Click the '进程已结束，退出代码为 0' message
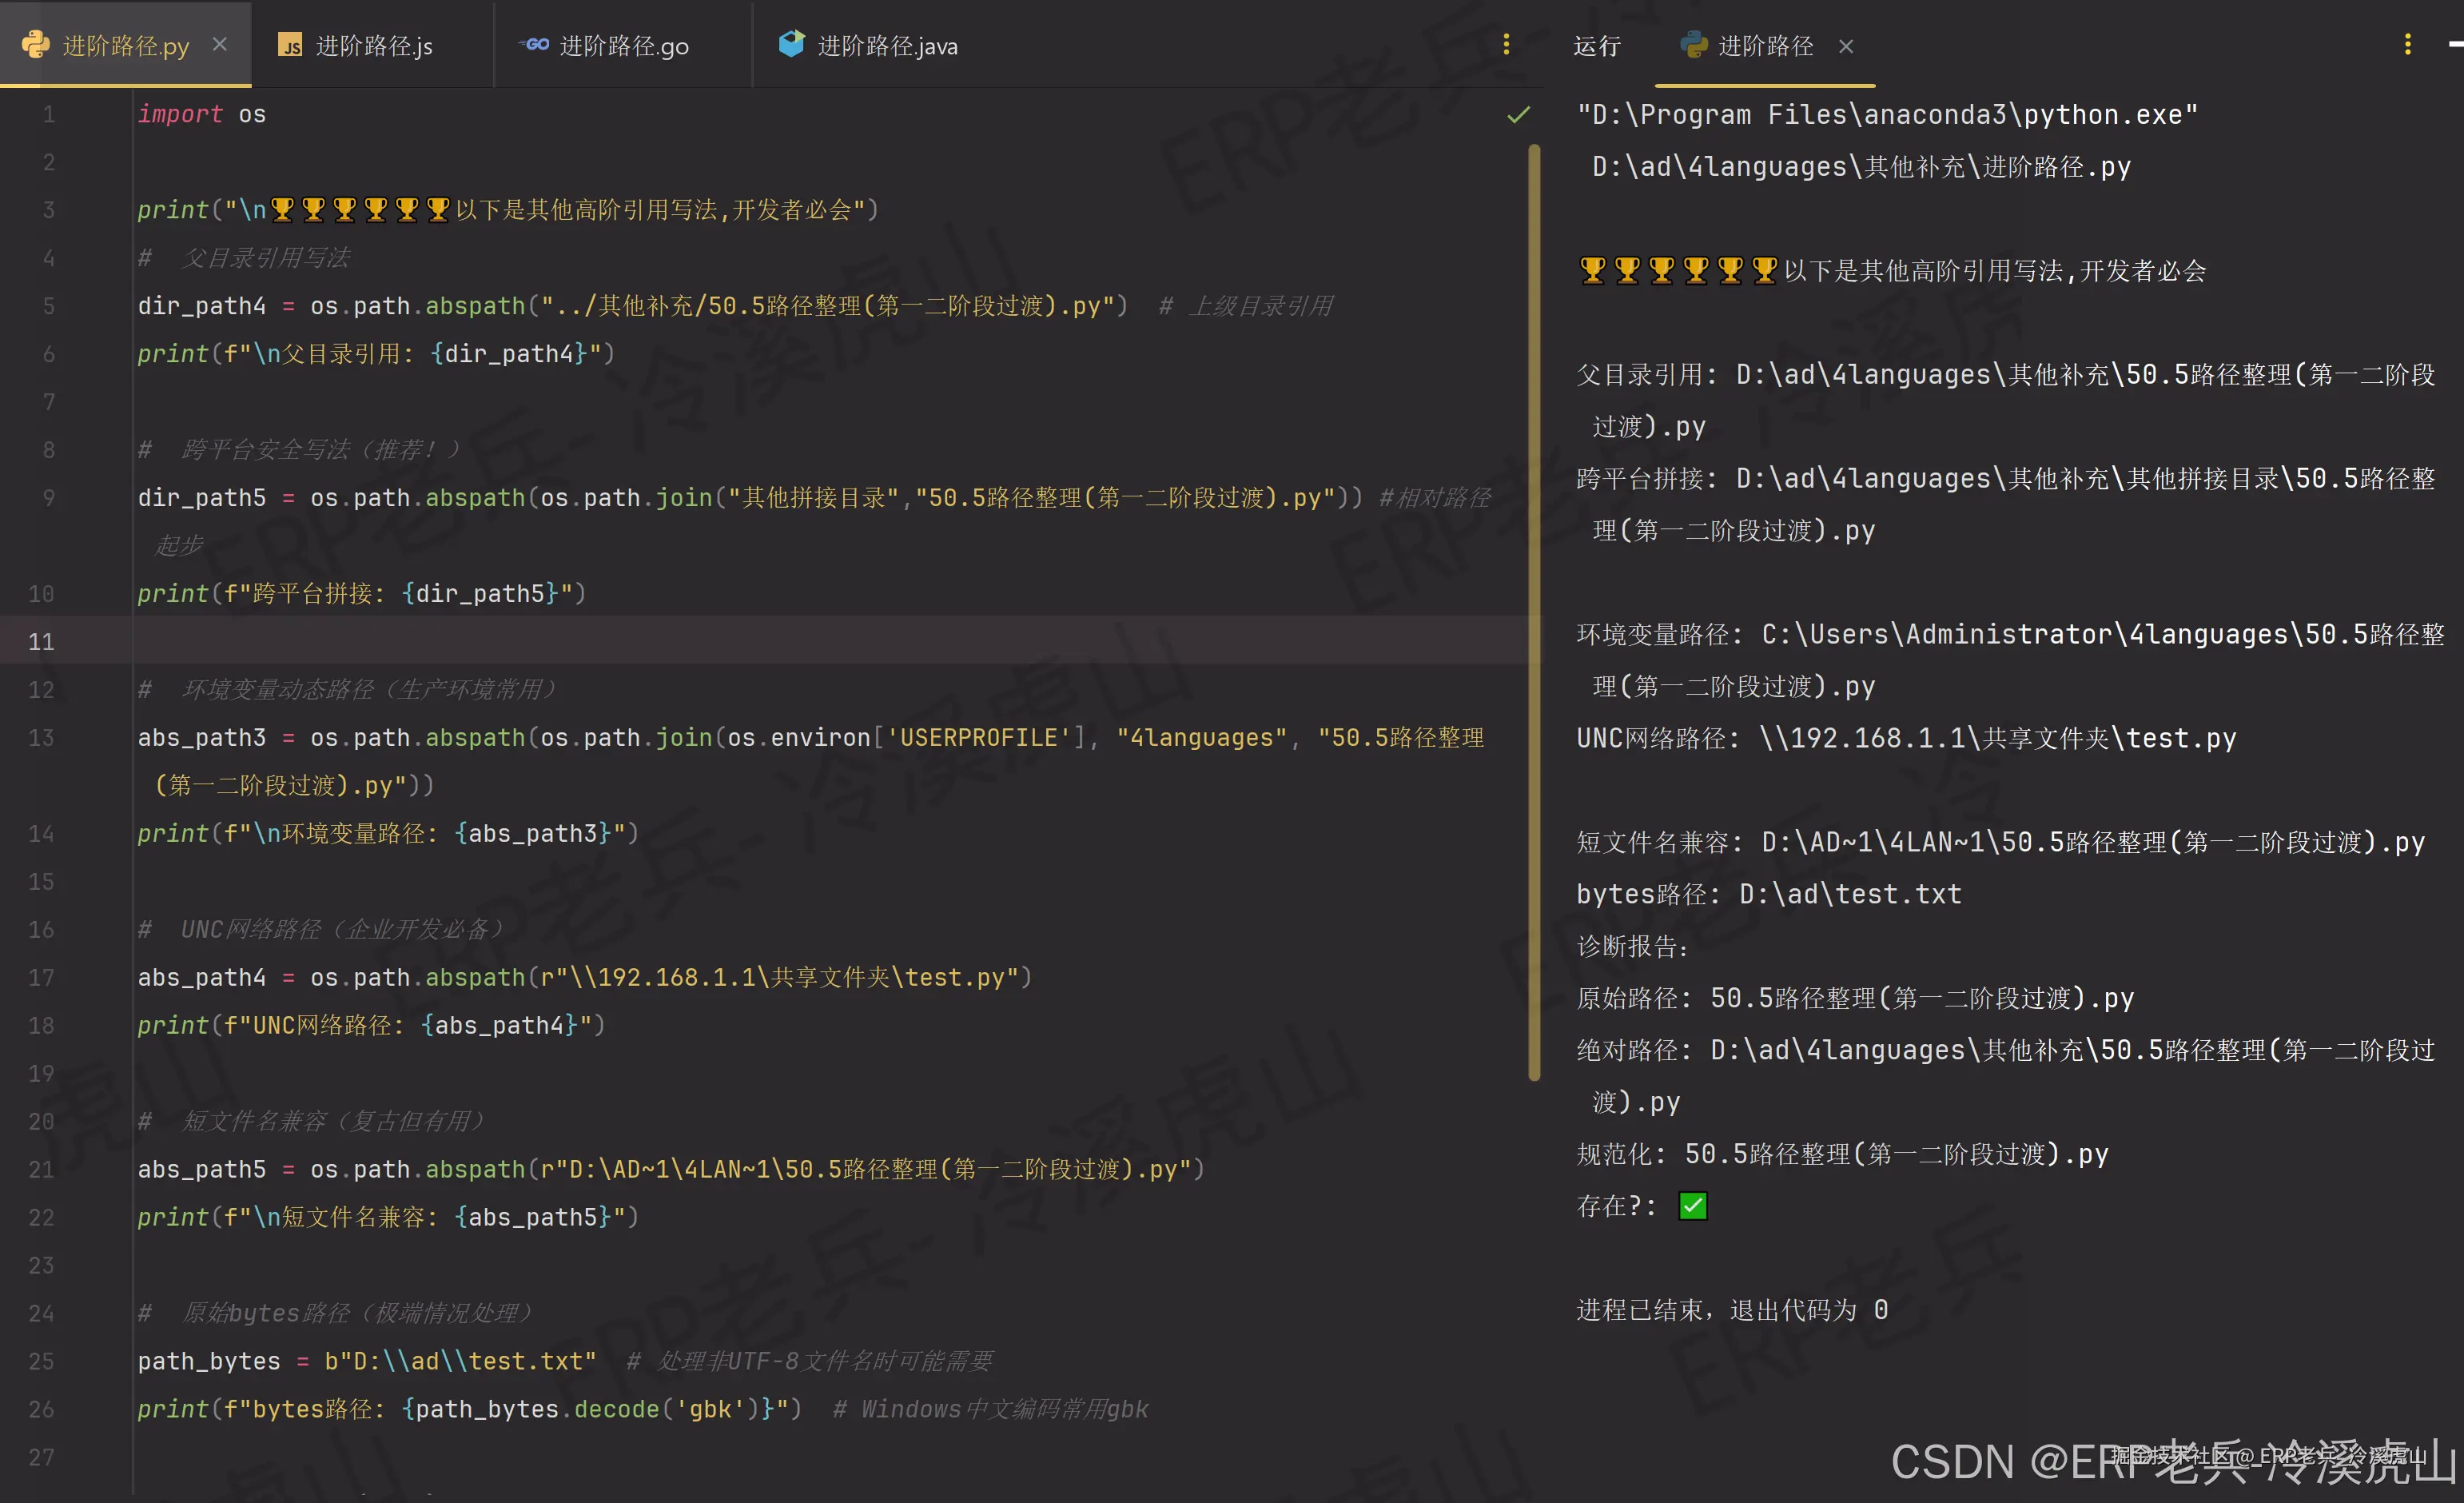 (1732, 1311)
